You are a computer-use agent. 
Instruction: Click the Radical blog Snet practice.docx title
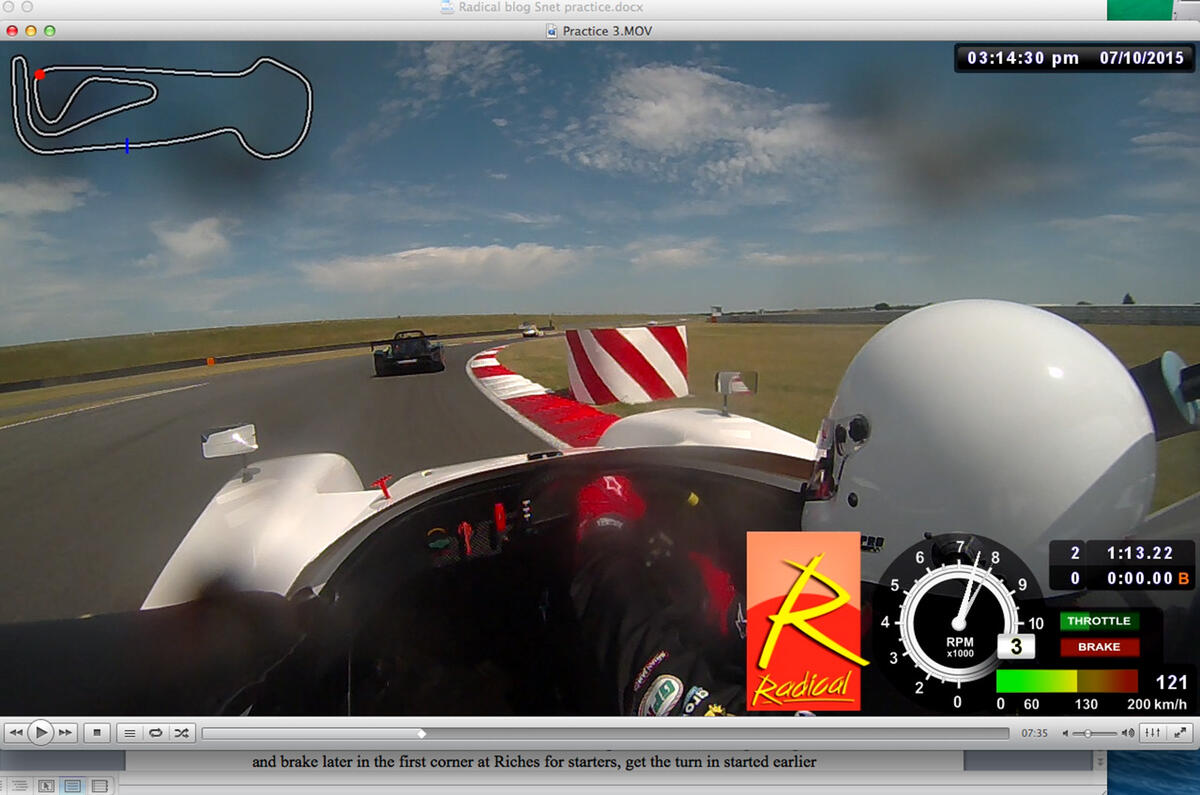550,8
